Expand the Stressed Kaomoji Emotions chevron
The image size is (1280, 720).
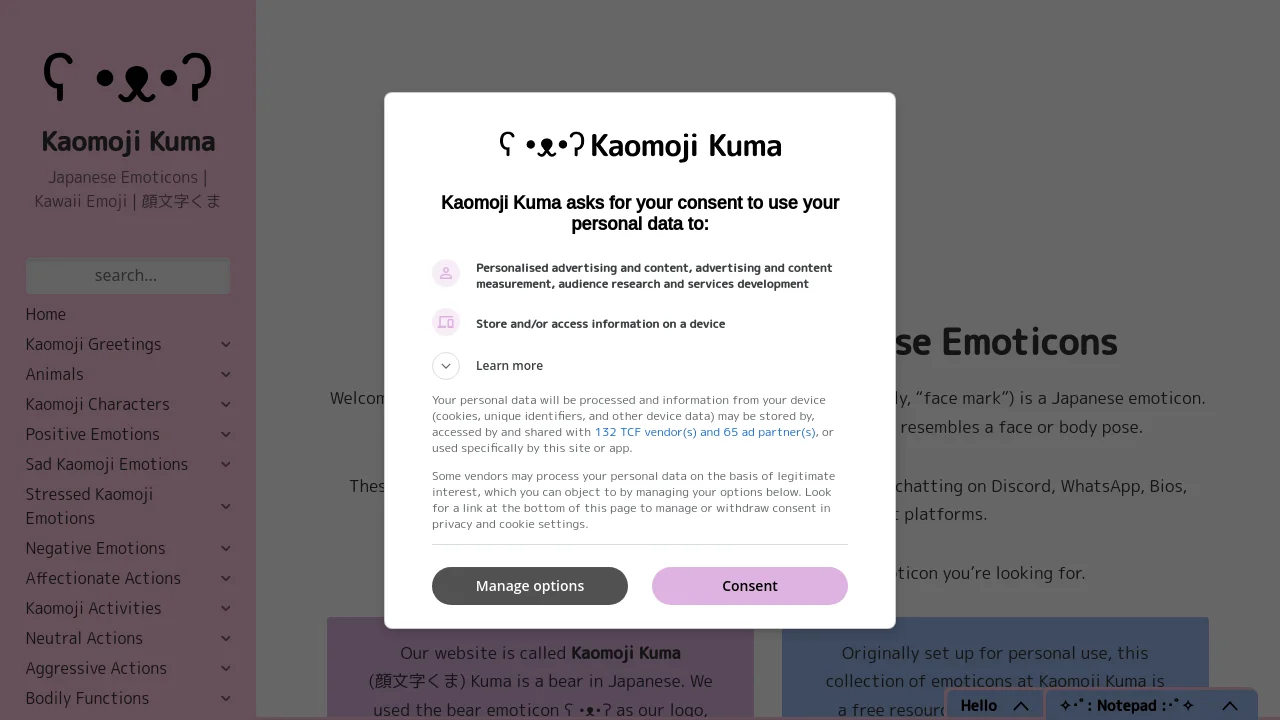(x=226, y=506)
